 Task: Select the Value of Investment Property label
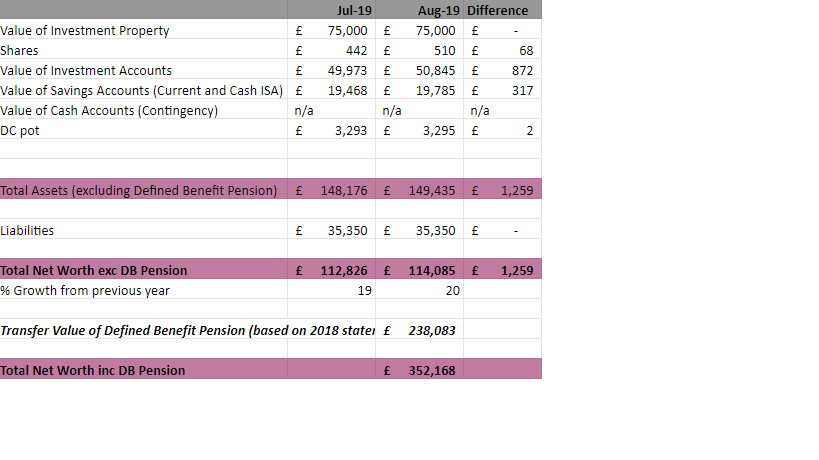click(x=85, y=30)
